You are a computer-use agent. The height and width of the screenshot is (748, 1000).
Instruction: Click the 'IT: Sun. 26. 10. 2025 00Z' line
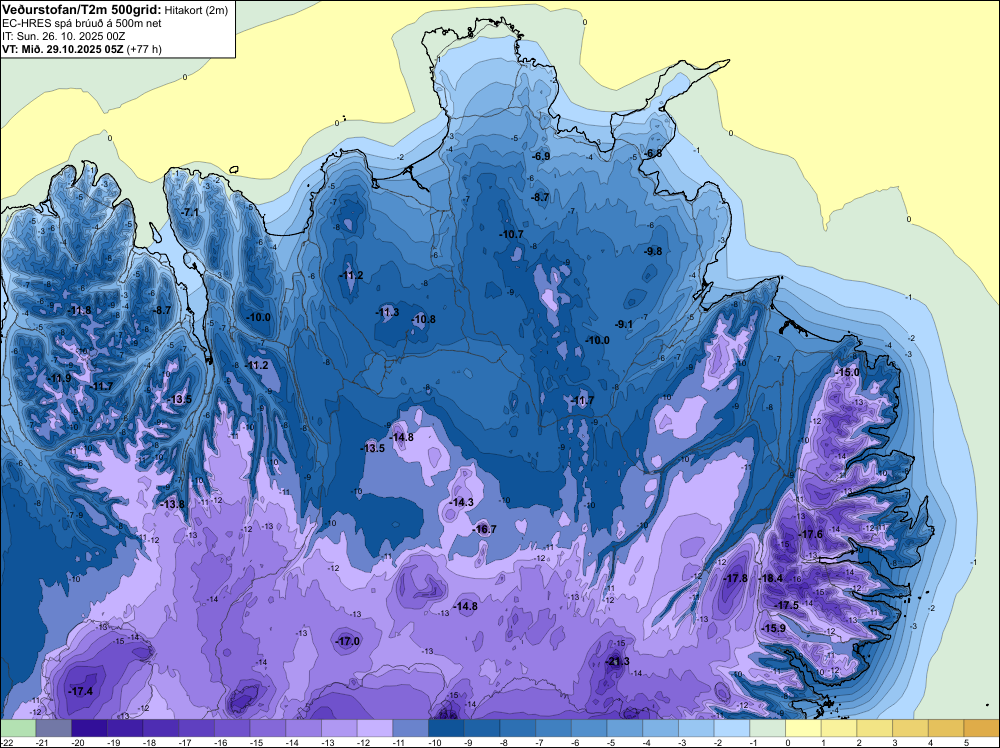pos(64,36)
